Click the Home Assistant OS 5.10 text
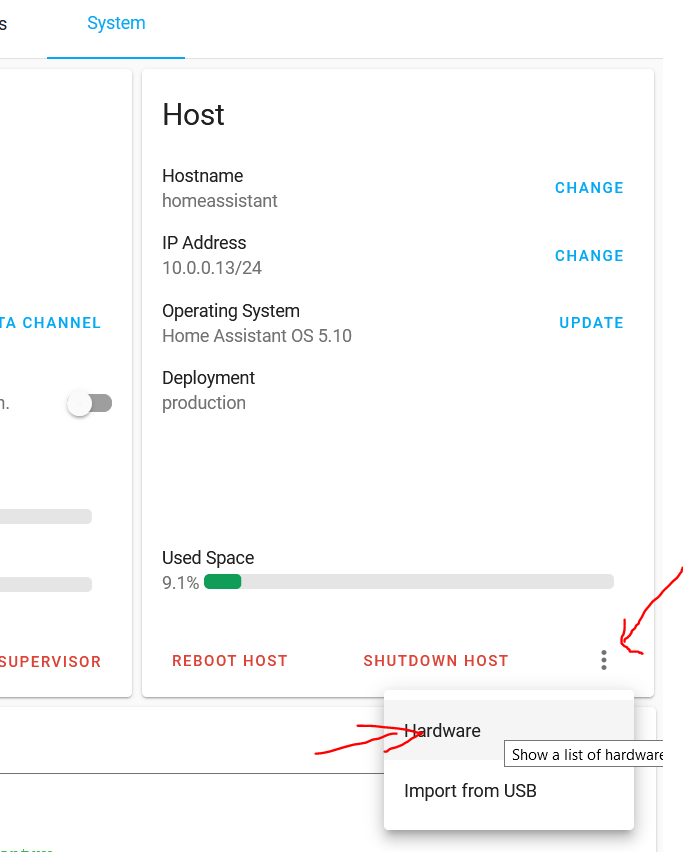This screenshot has height=852, width=683. coord(257,336)
